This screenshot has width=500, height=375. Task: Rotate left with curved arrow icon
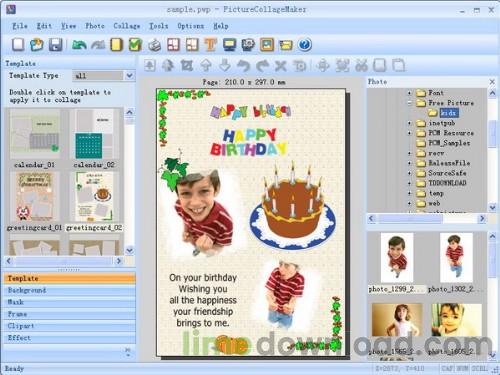243,65
